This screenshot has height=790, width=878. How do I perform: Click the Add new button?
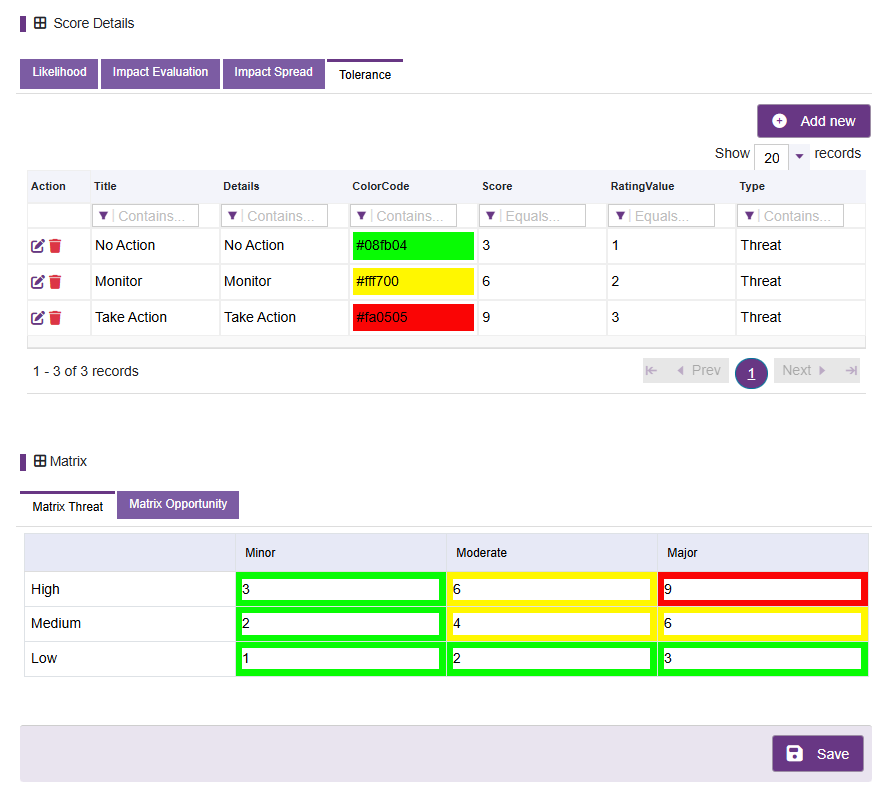pyautogui.click(x=814, y=121)
